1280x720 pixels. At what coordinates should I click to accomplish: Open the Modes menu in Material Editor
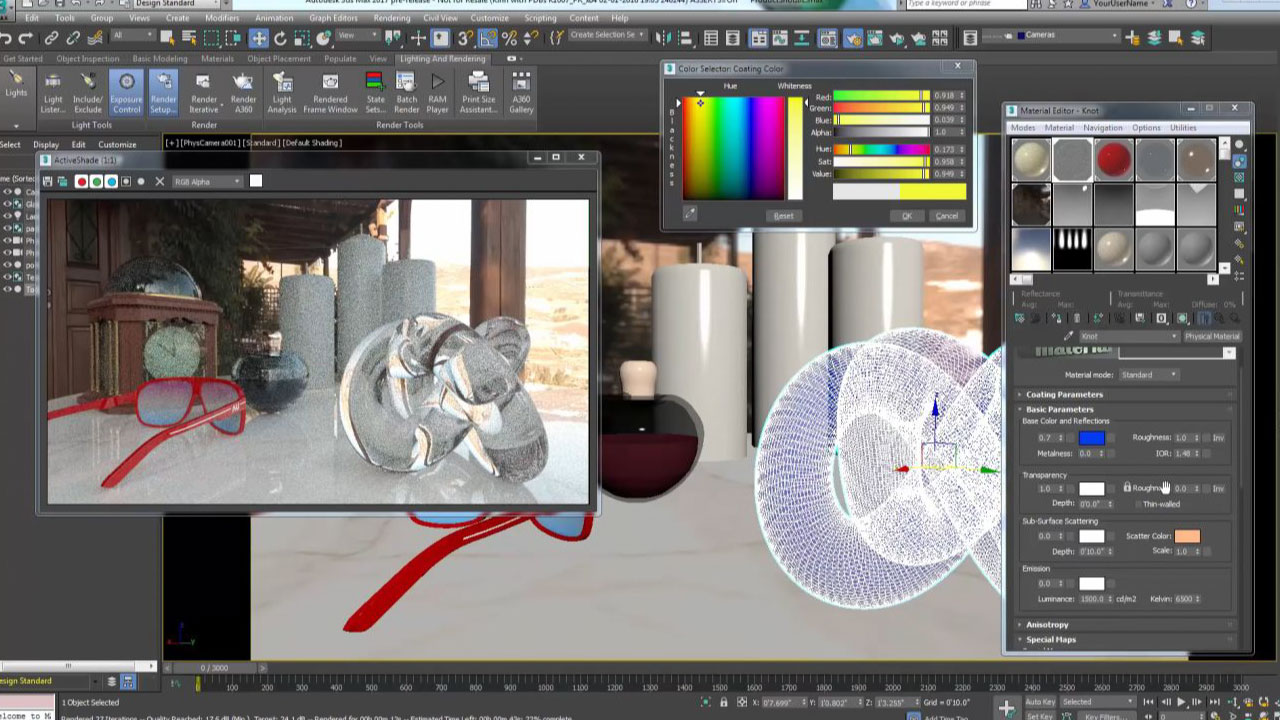pyautogui.click(x=1023, y=127)
